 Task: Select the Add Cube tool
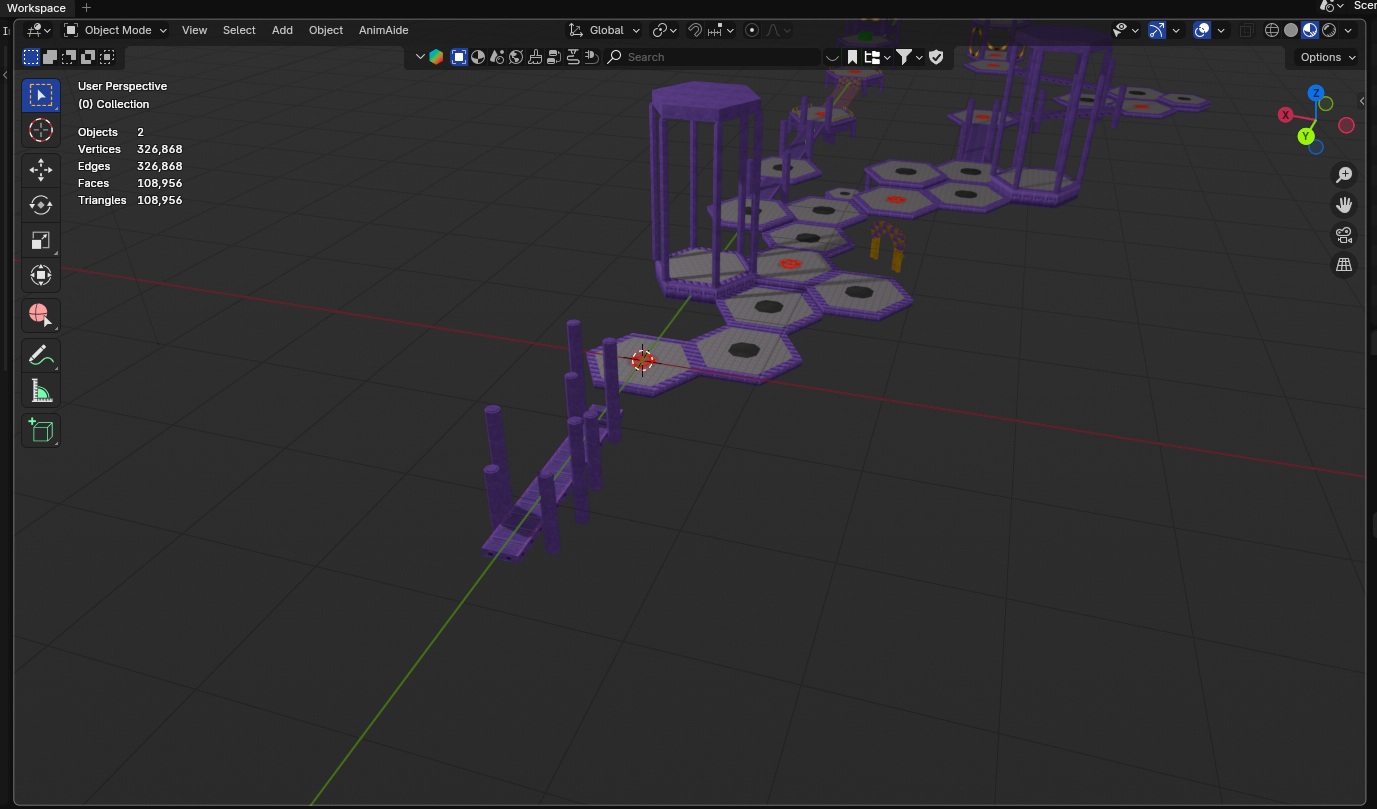point(40,430)
